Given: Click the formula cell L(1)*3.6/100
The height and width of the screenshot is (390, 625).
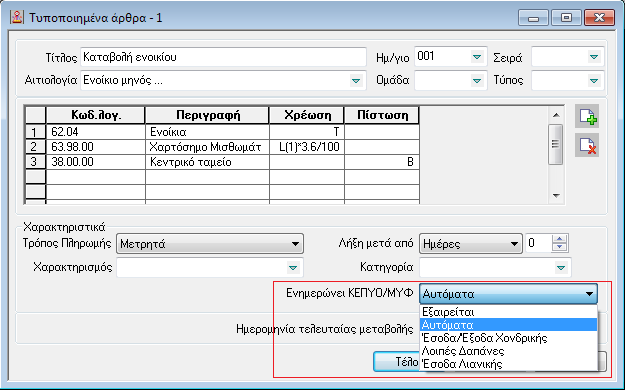Looking at the screenshot, I should click(x=307, y=147).
